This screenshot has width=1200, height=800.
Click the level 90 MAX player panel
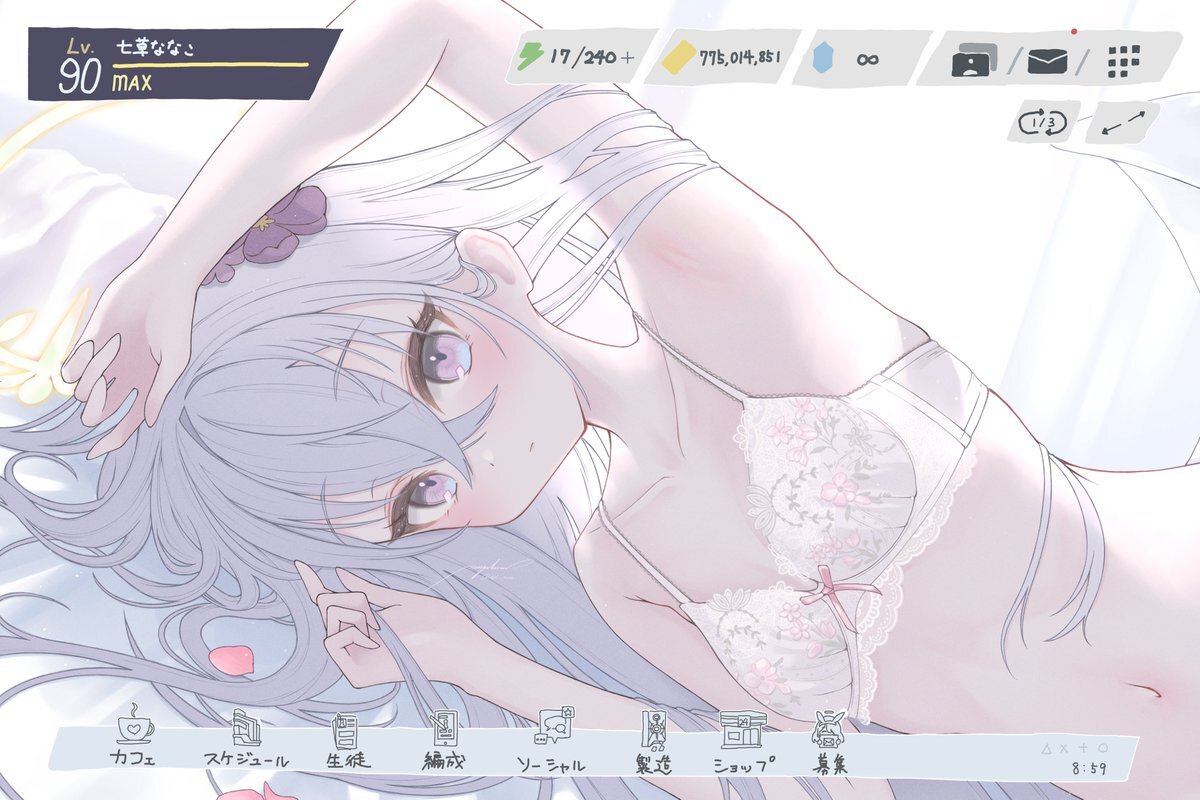185,64
